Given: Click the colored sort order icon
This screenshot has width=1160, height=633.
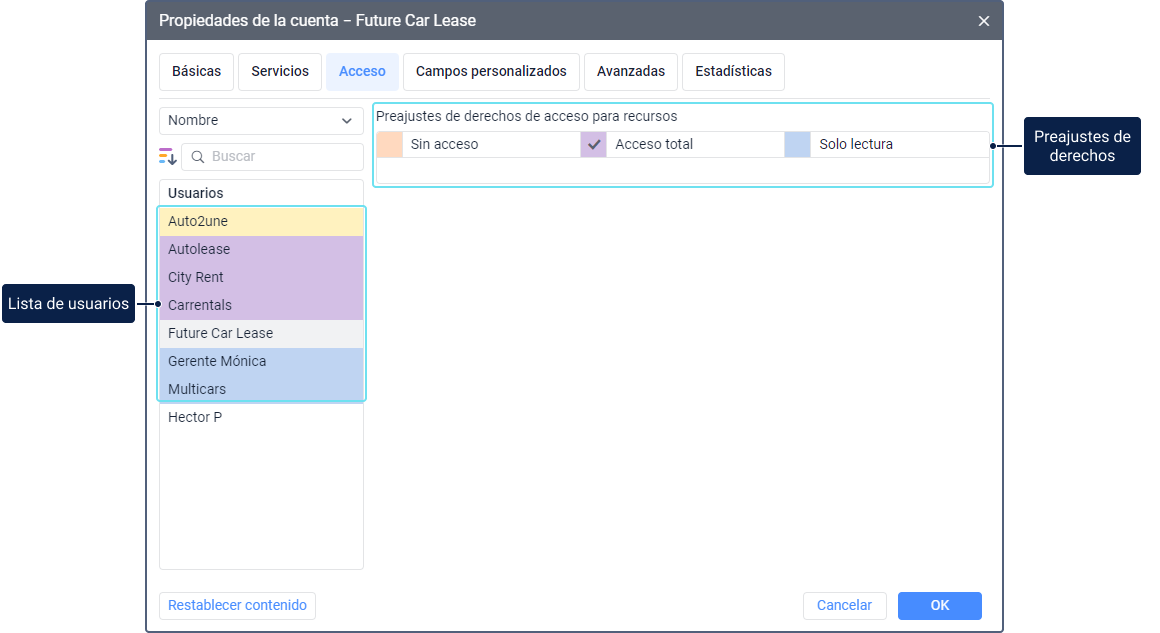Looking at the screenshot, I should [x=168, y=156].
